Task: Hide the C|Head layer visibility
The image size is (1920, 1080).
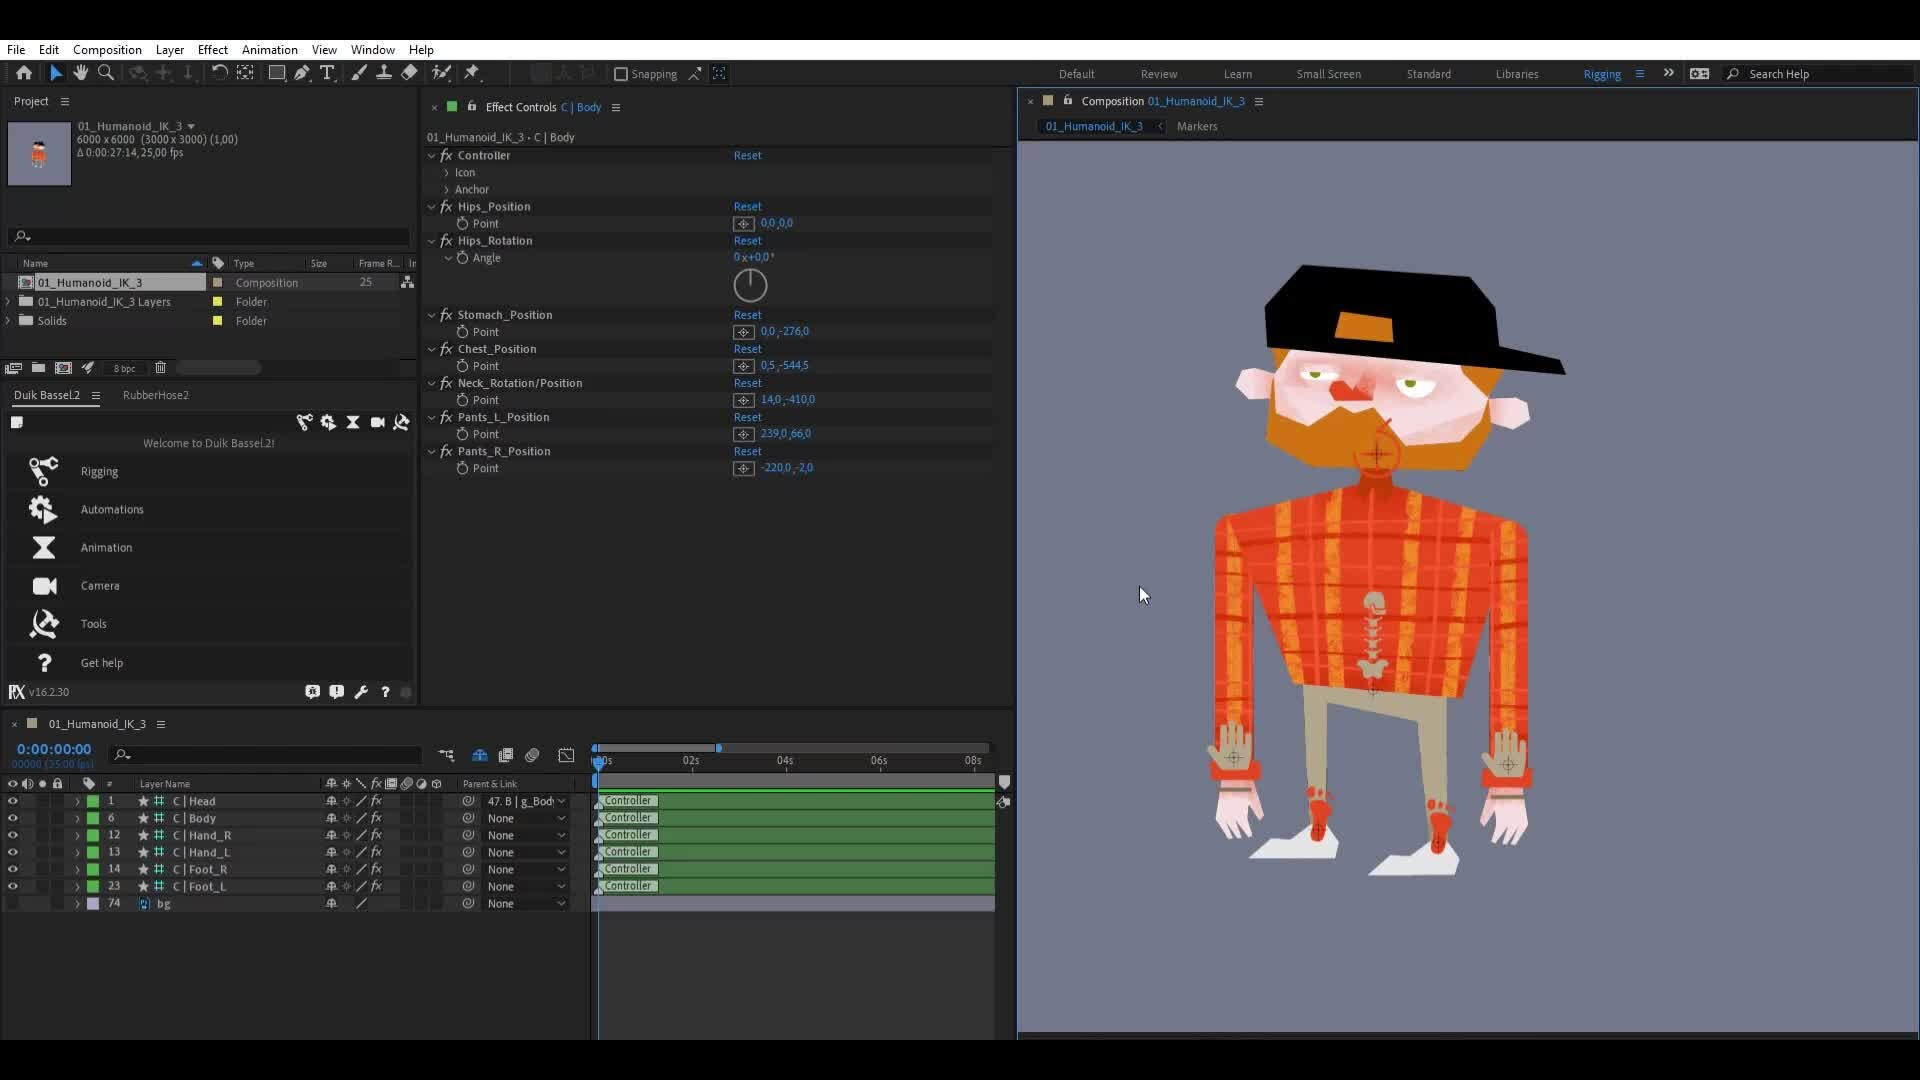Action: coord(12,801)
